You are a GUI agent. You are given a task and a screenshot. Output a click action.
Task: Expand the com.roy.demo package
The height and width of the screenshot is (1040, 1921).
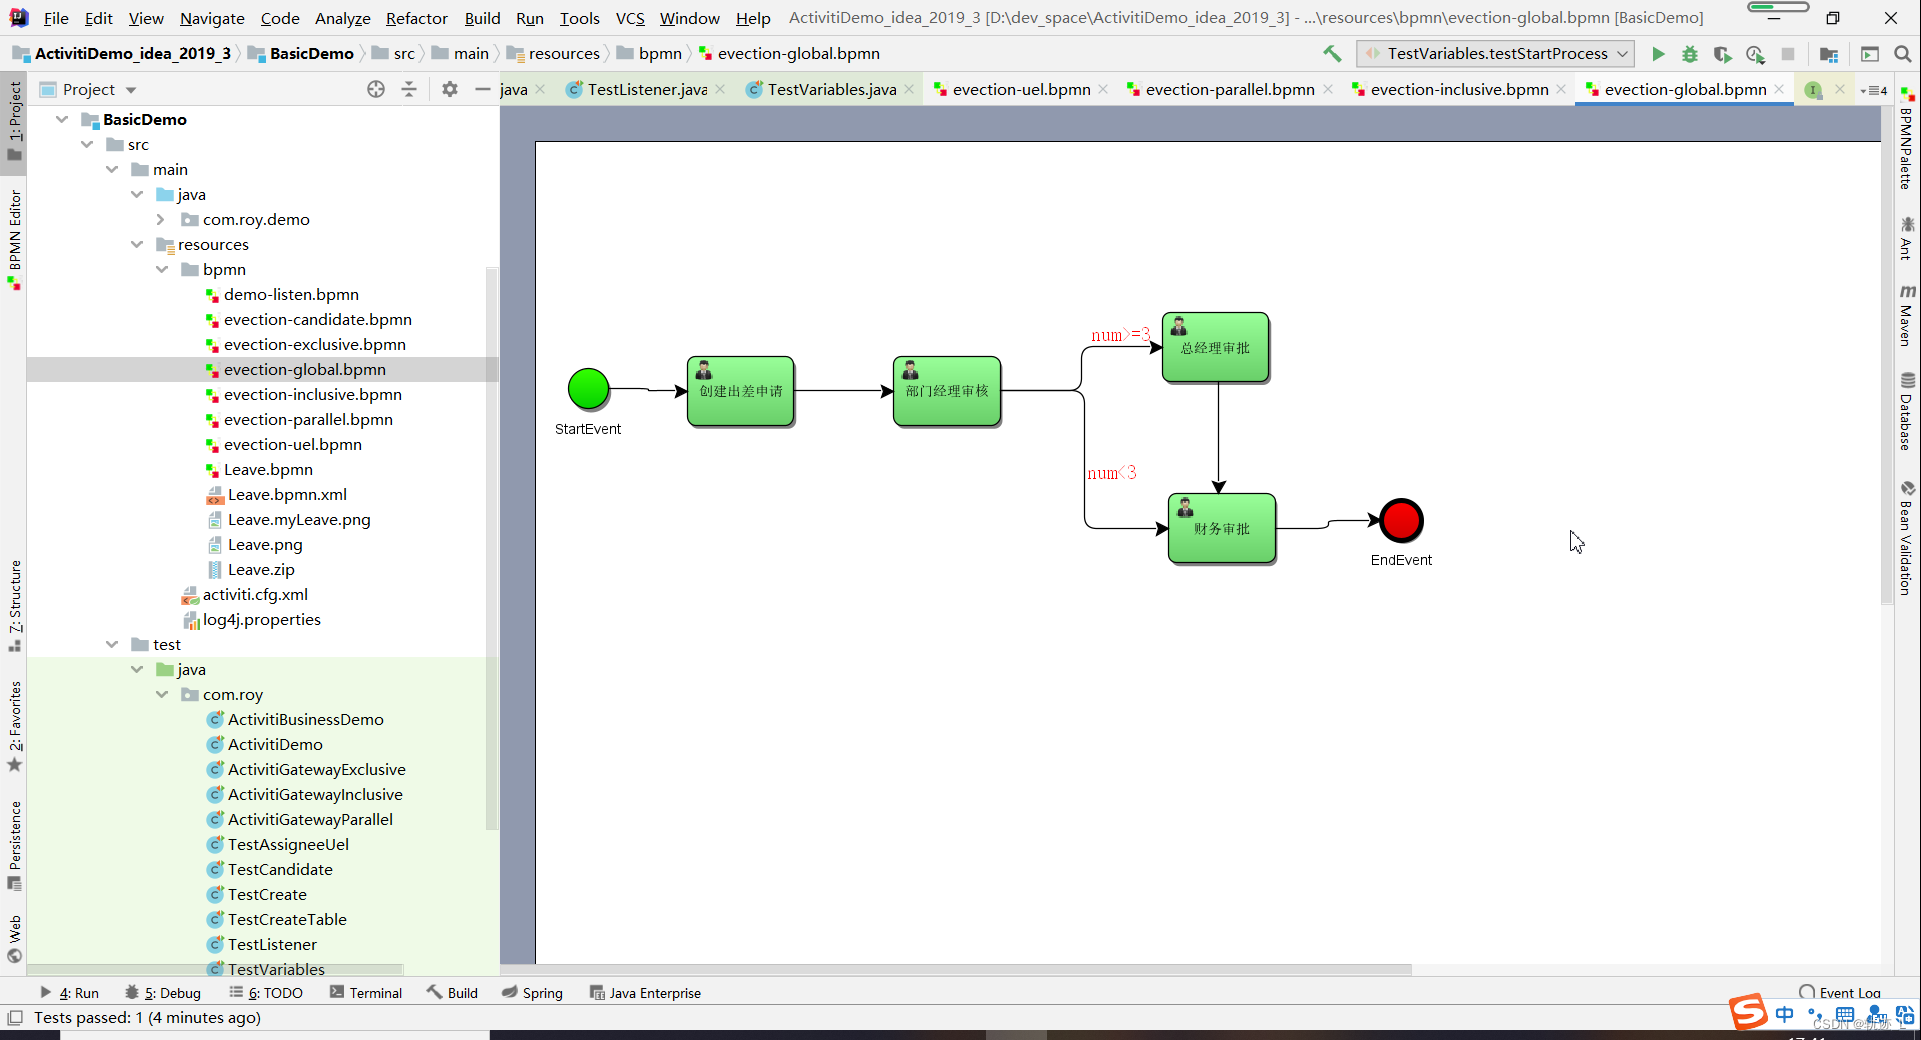(161, 219)
